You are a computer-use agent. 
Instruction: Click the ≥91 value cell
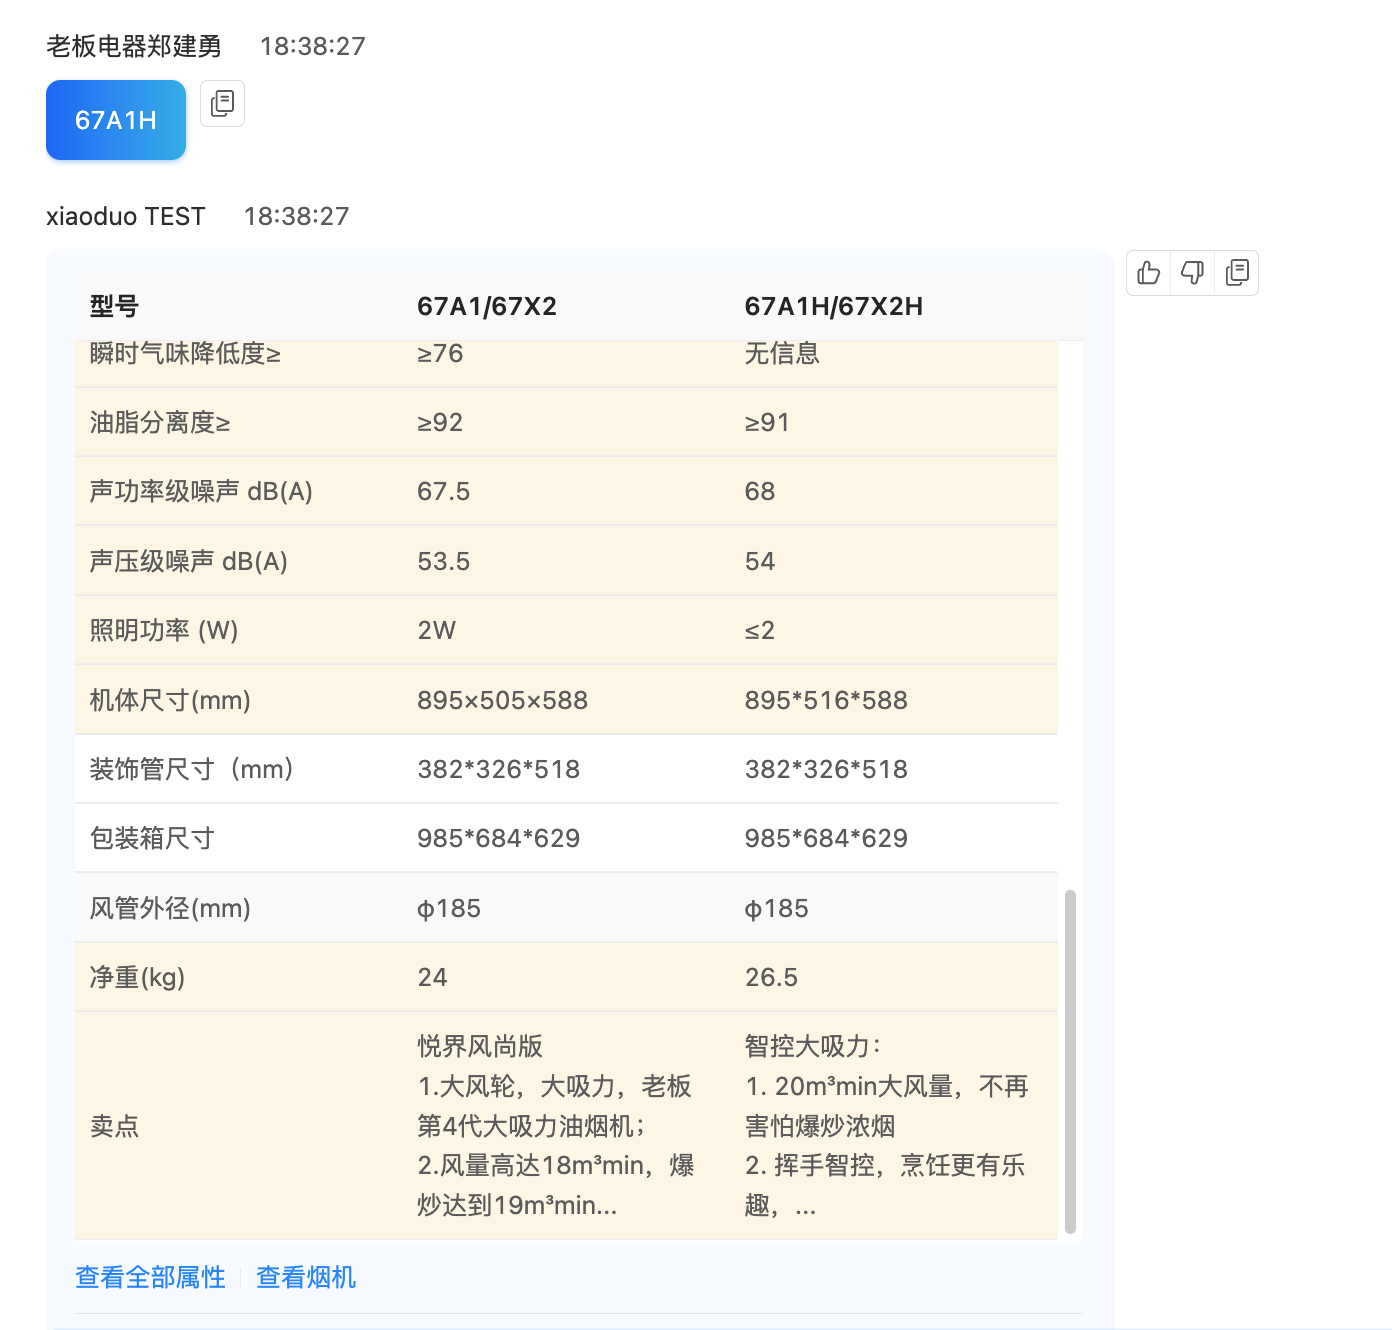tap(767, 422)
